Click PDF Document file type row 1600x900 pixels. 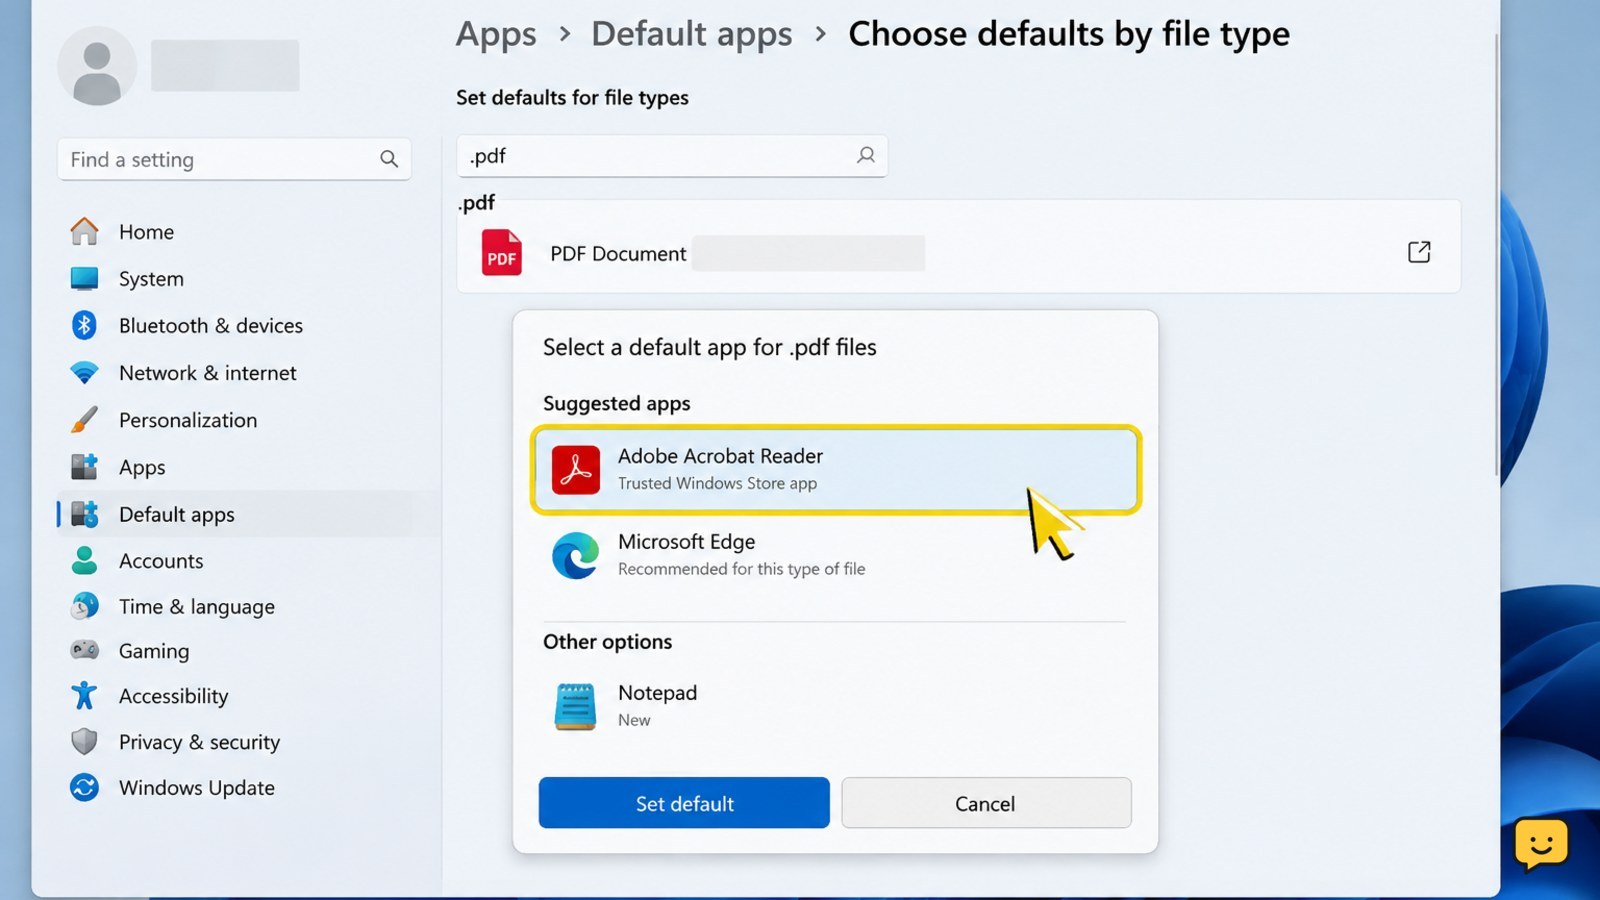point(958,247)
